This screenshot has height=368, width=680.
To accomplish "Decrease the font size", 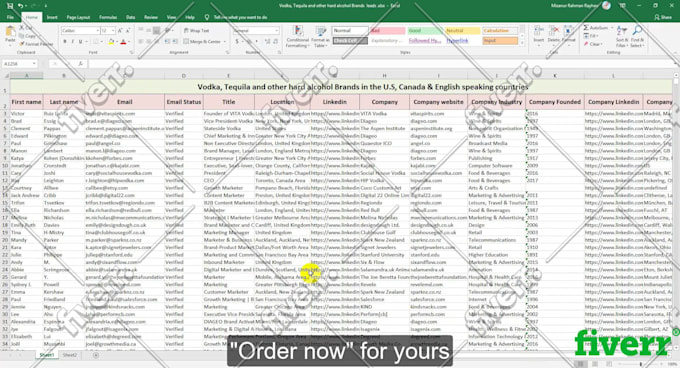I will [128, 31].
